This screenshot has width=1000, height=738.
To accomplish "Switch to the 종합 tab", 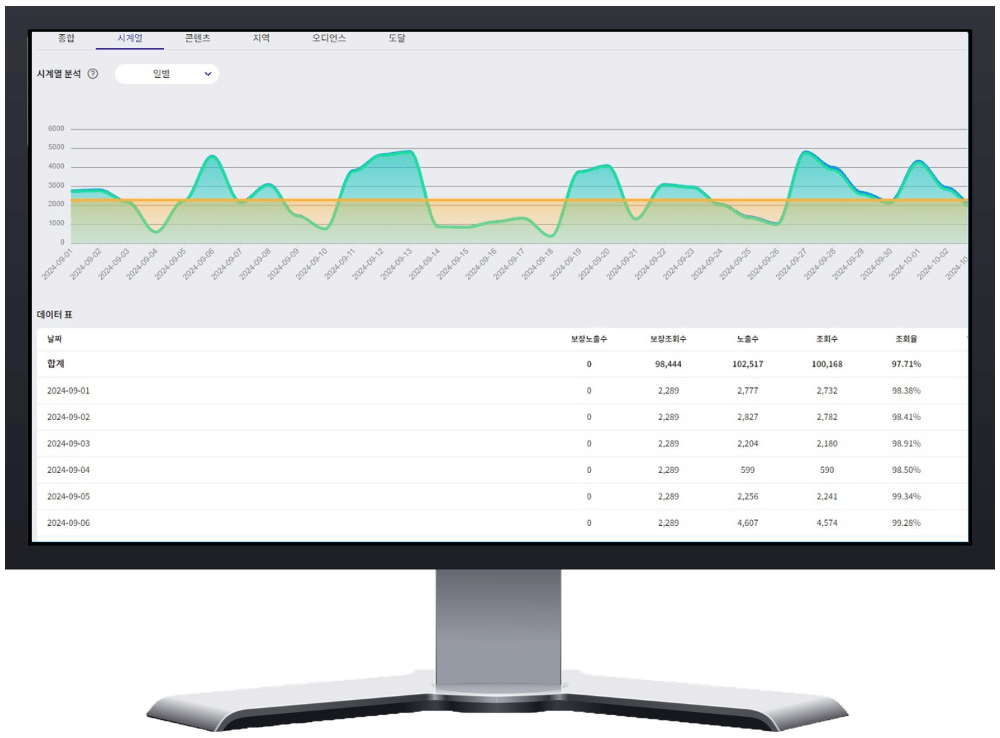I will [66, 38].
